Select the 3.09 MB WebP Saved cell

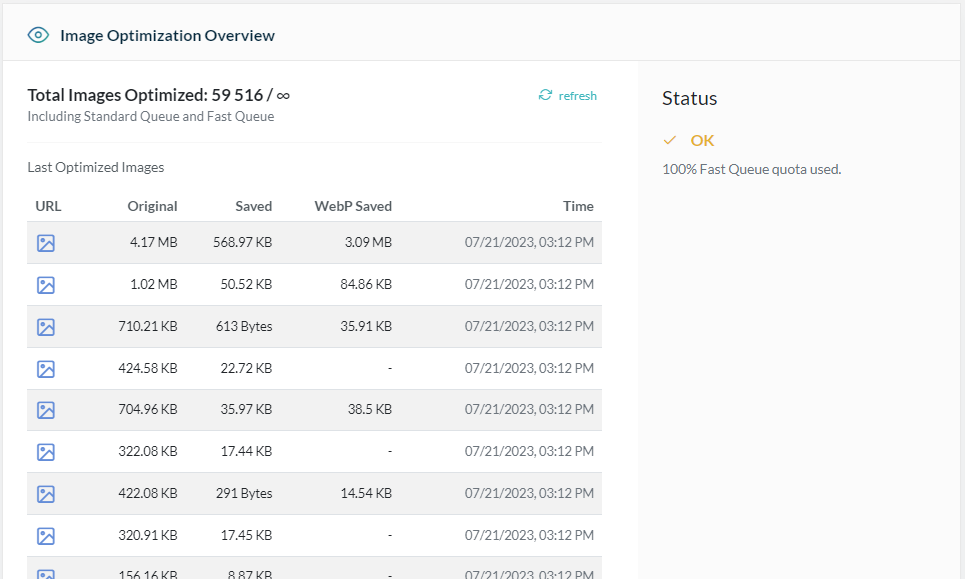pos(368,243)
